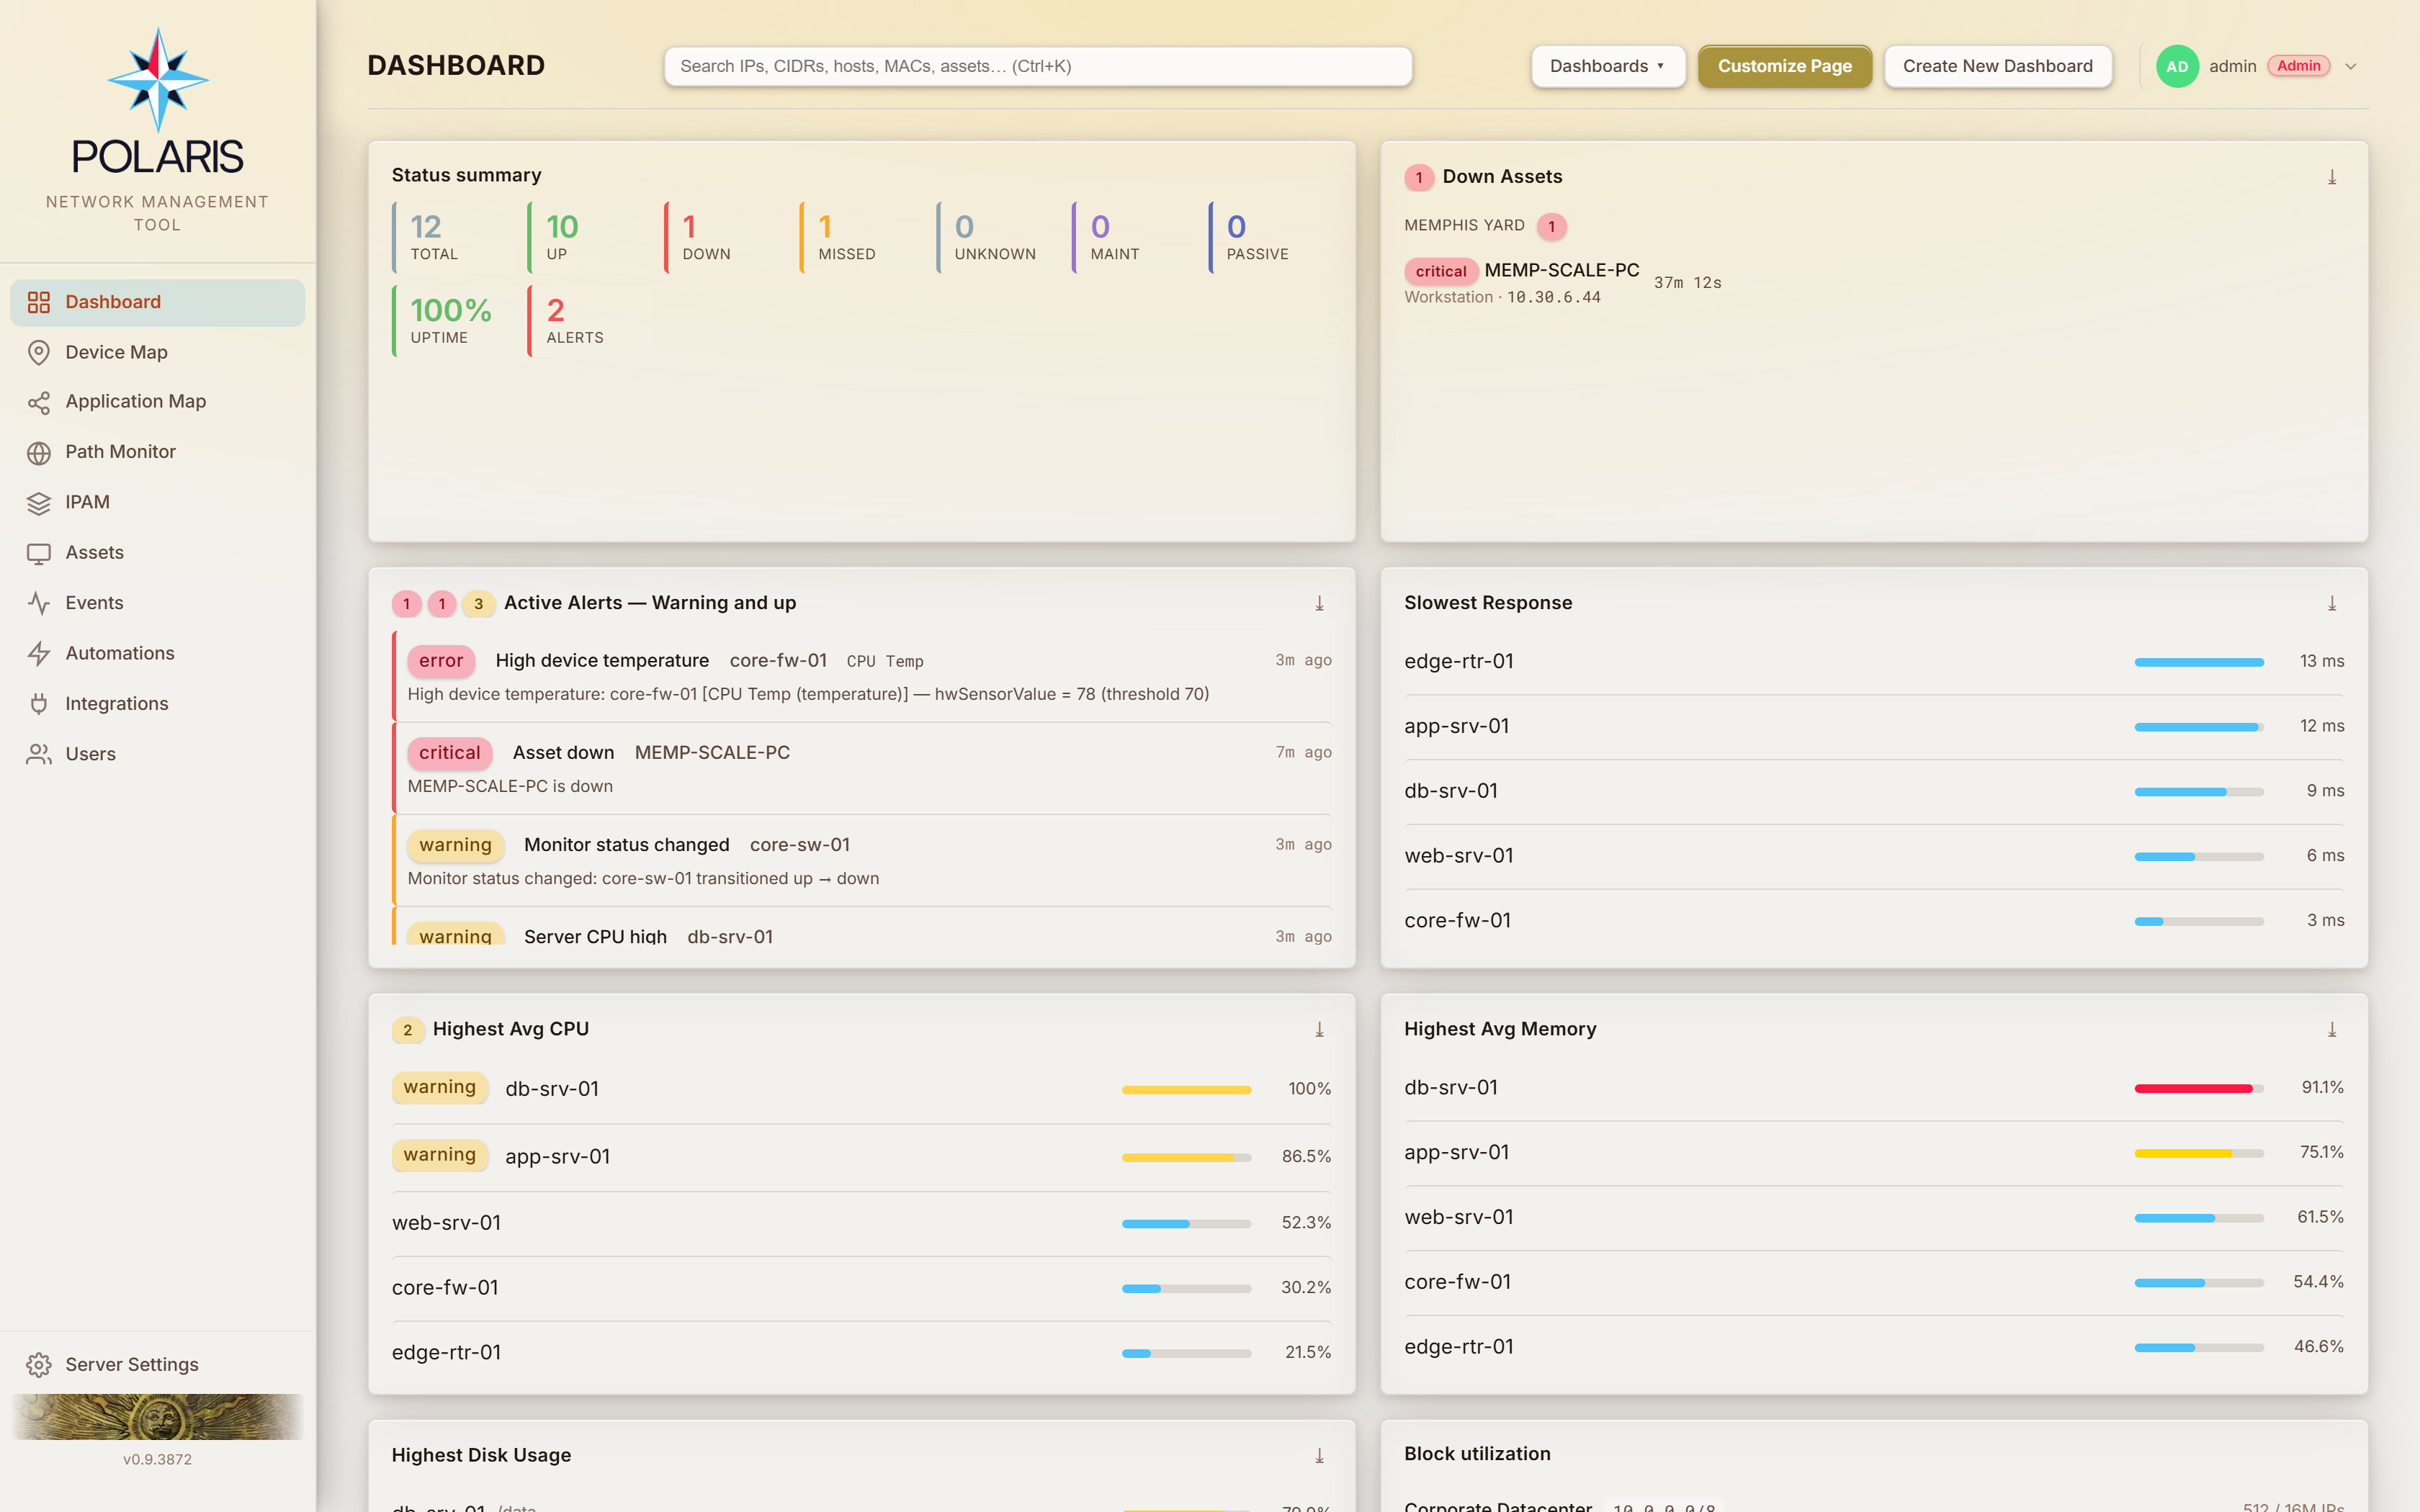Open the Automations menu item
This screenshot has height=1512, width=2420.
coord(158,653)
